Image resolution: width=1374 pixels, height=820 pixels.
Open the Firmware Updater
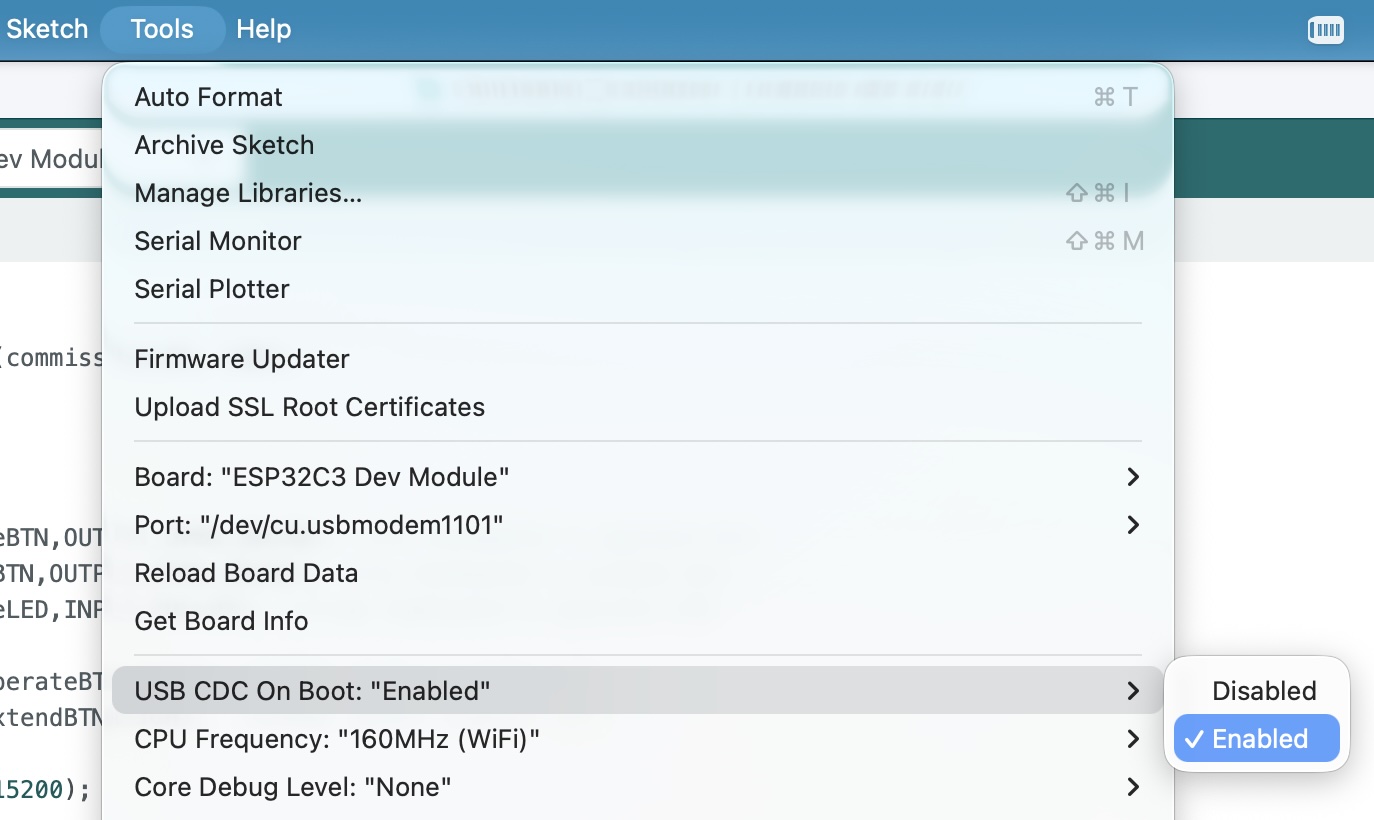pyautogui.click(x=242, y=359)
